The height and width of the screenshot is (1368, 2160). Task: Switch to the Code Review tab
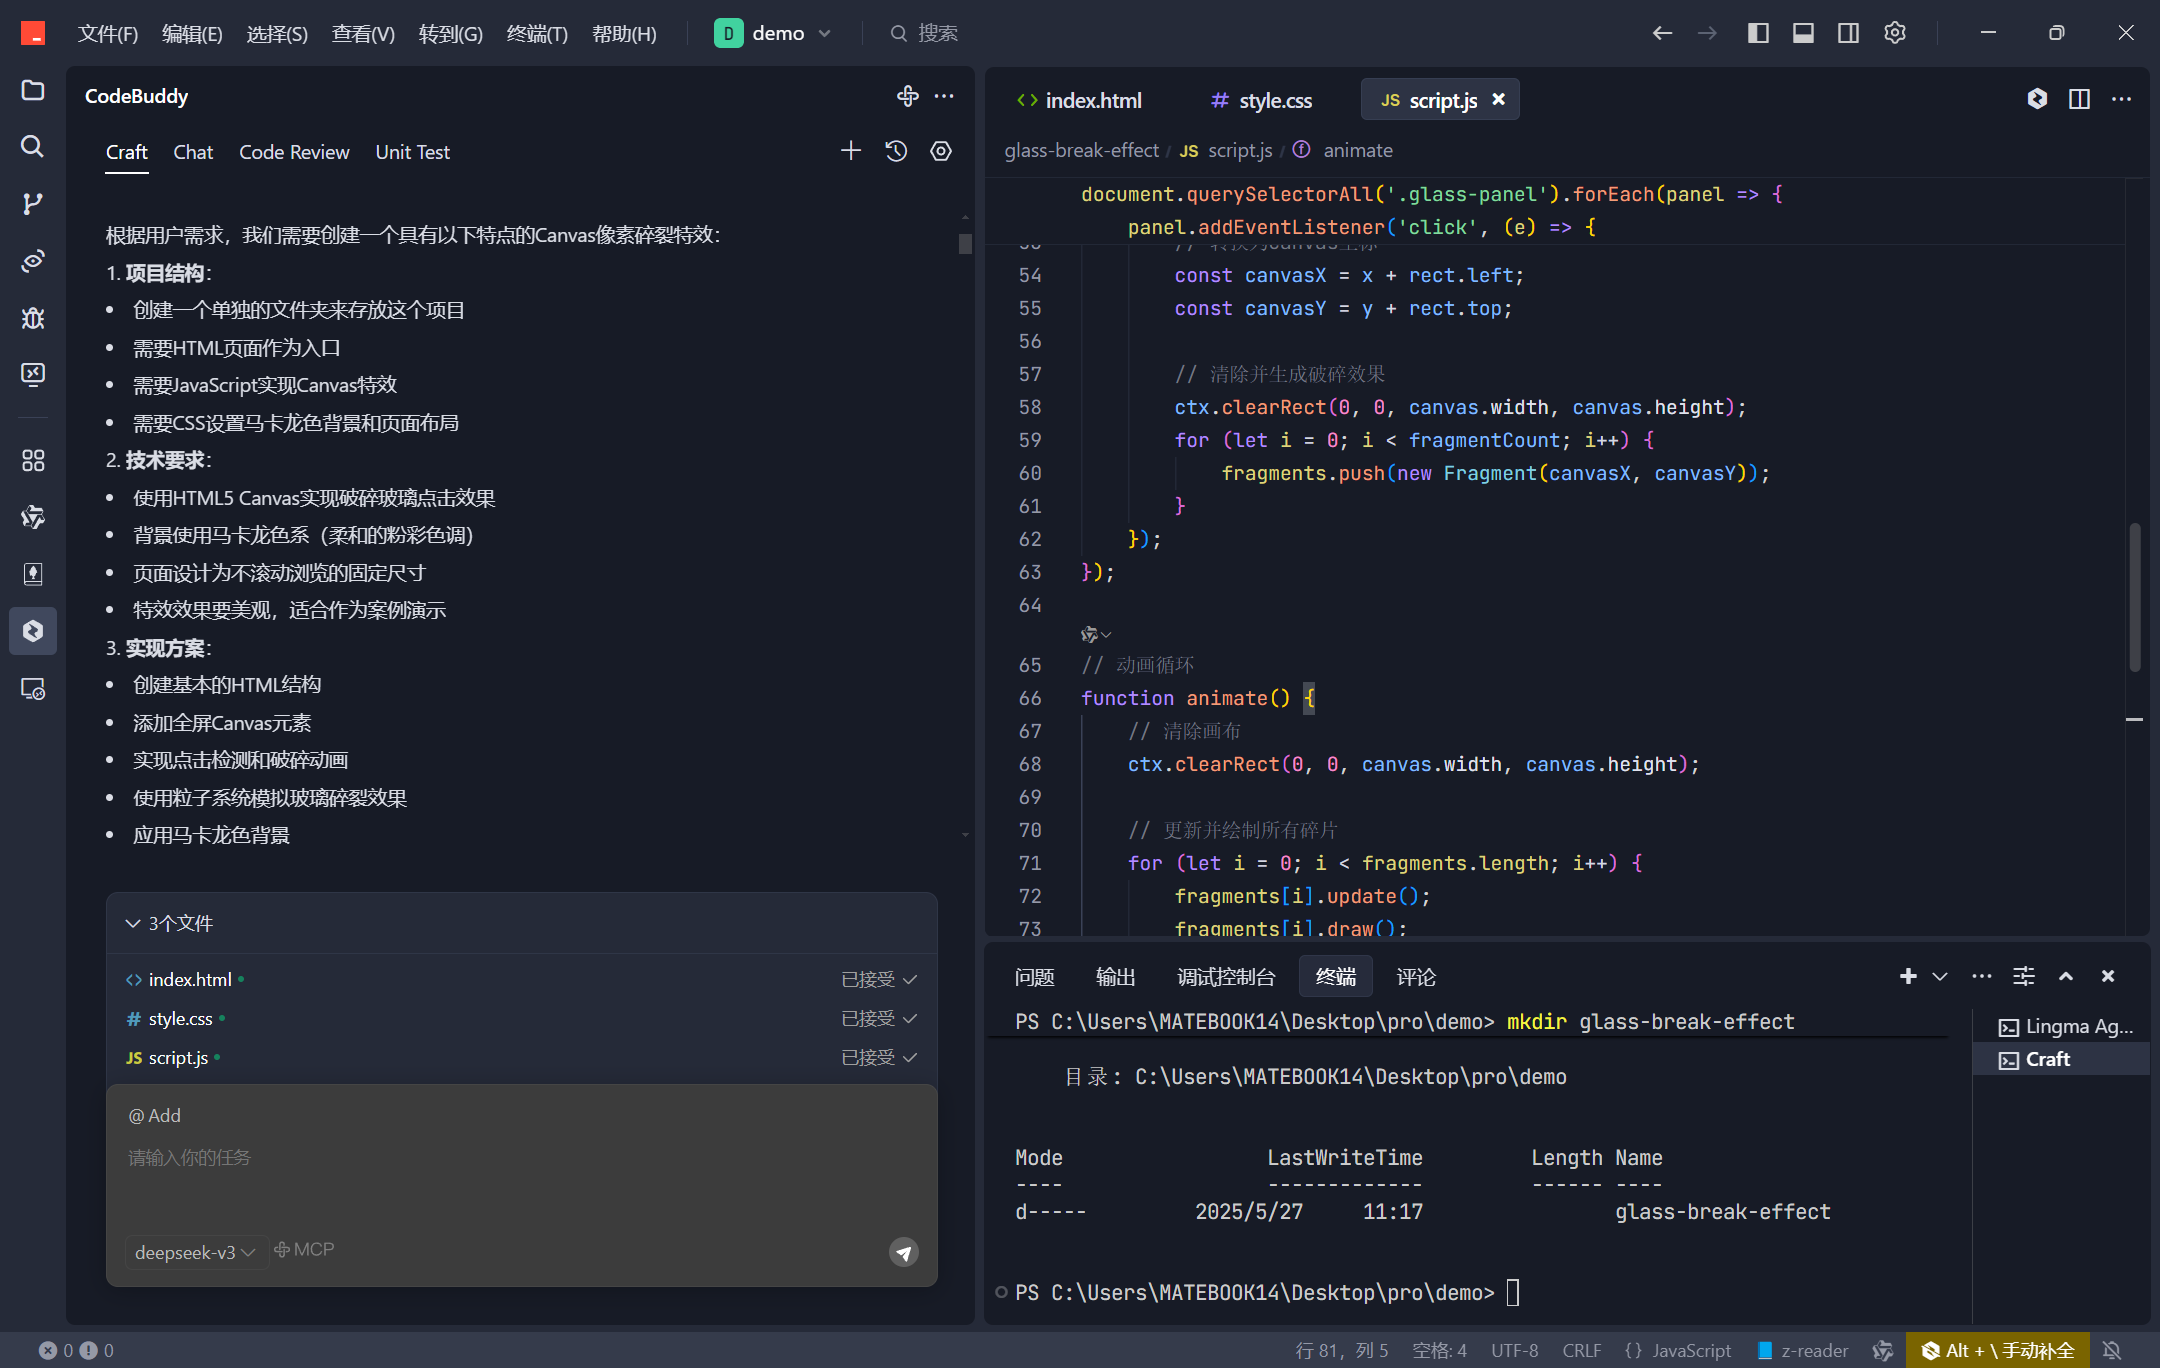click(294, 152)
